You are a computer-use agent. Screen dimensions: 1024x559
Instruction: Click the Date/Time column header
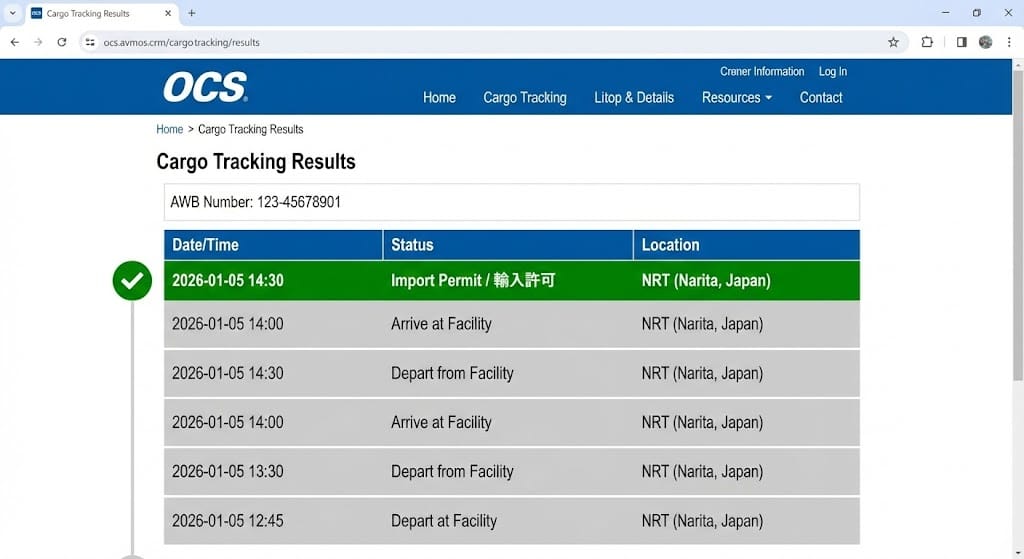point(273,245)
